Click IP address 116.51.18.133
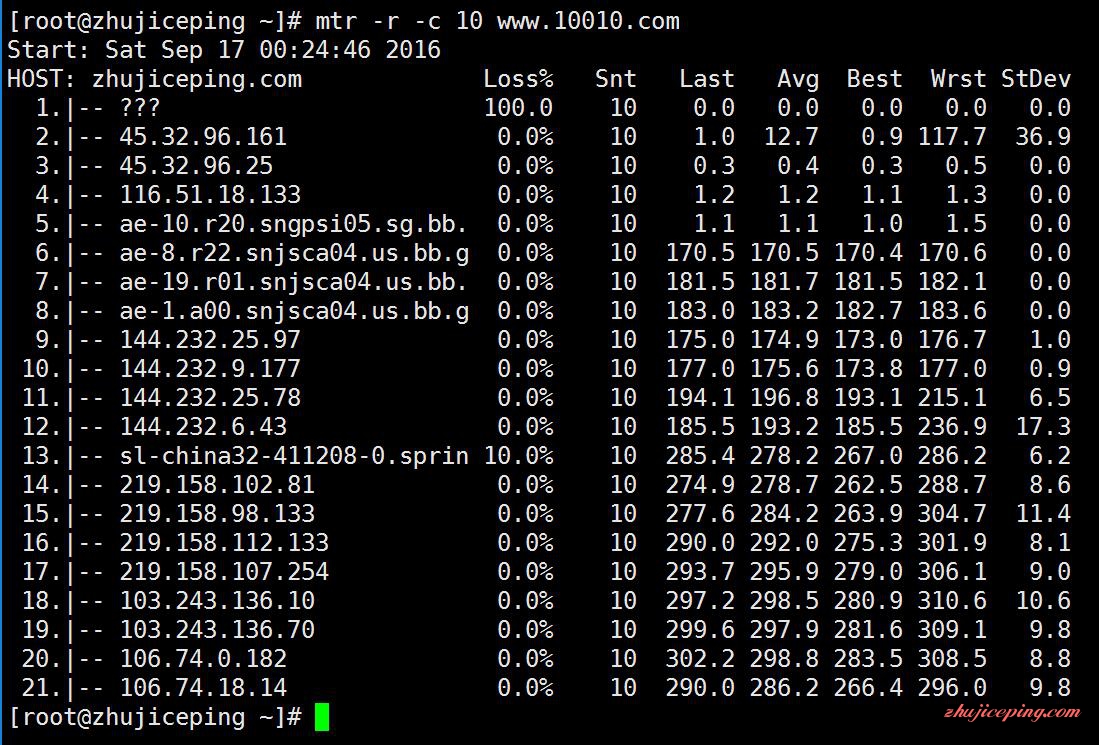Viewport: 1099px width, 745px height. tap(210, 195)
